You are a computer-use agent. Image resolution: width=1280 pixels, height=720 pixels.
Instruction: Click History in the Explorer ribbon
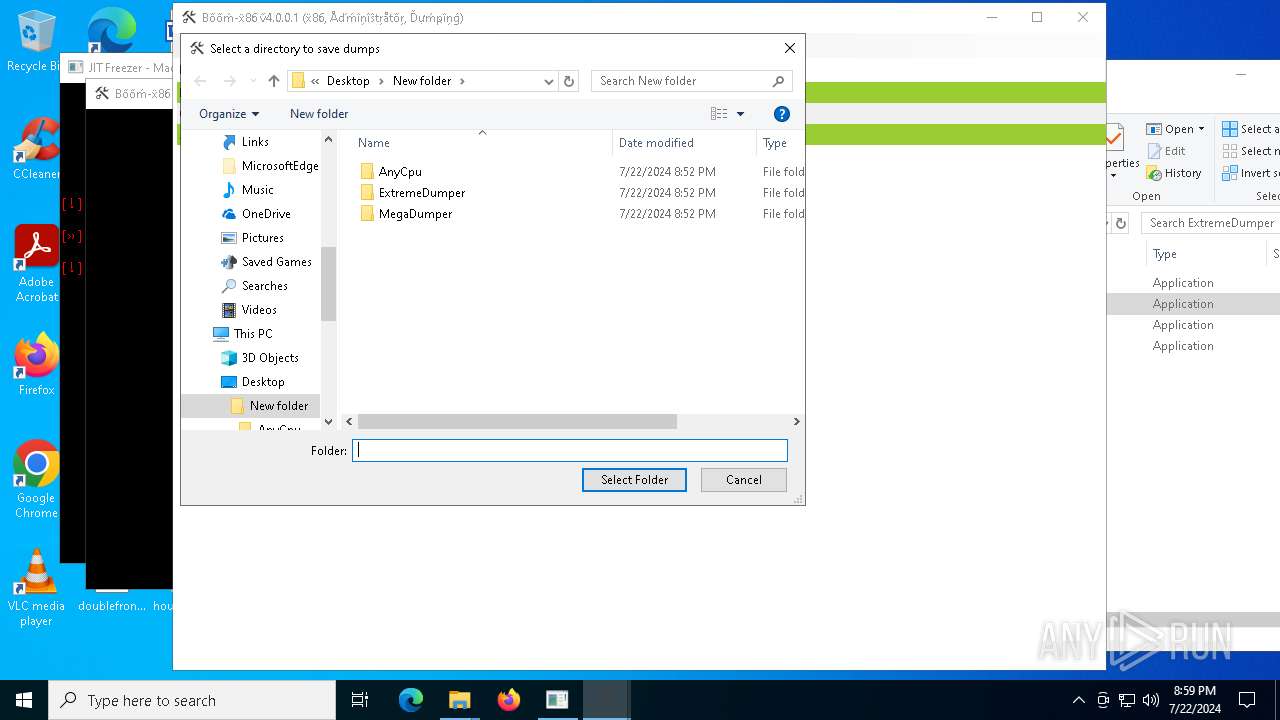[1174, 173]
